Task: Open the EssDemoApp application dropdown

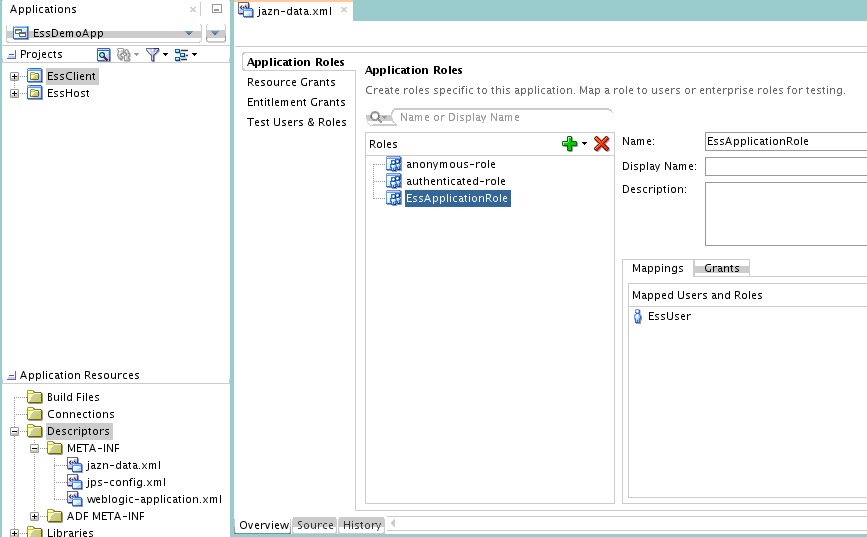Action: pyautogui.click(x=189, y=33)
